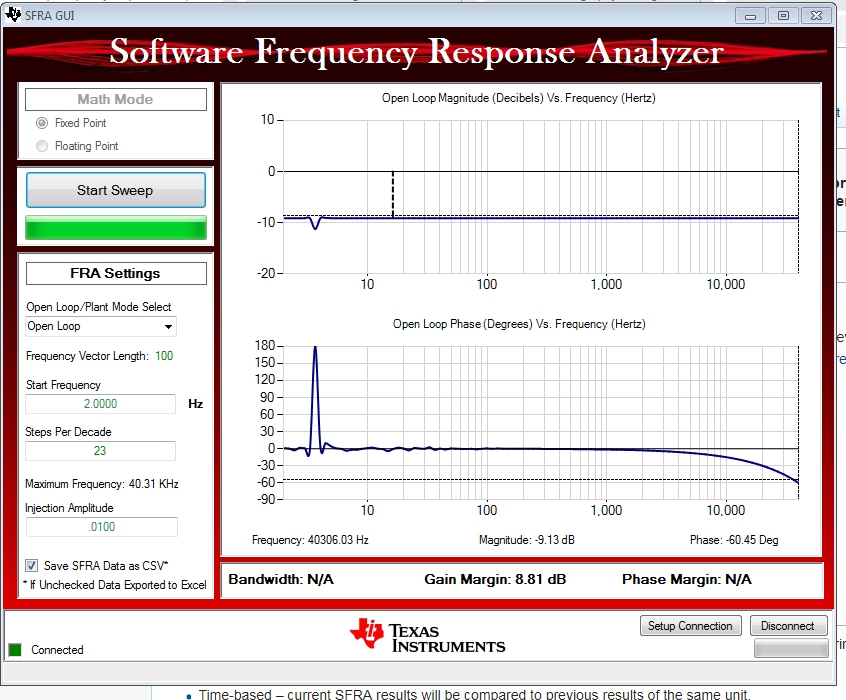Click the Start Frequency input field
Image resolution: width=846 pixels, height=700 pixels.
tap(100, 404)
